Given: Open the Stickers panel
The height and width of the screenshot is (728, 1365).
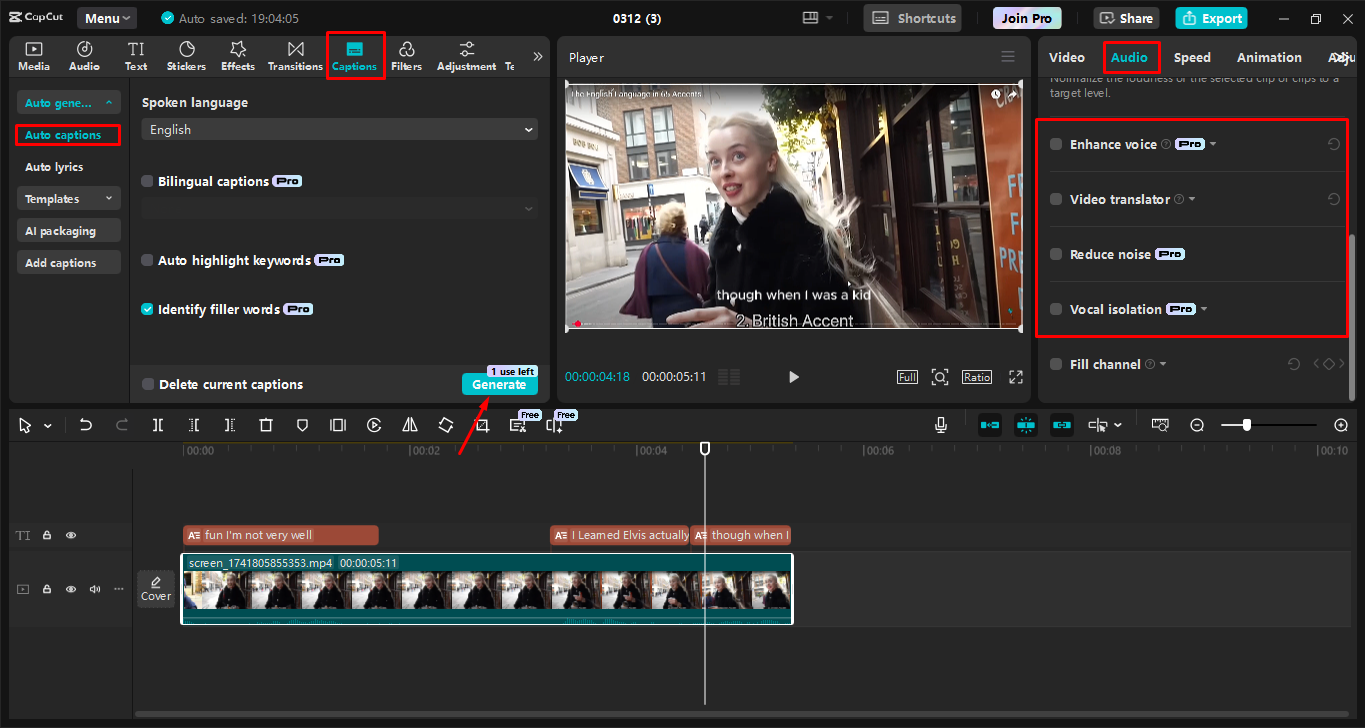Looking at the screenshot, I should 186,55.
